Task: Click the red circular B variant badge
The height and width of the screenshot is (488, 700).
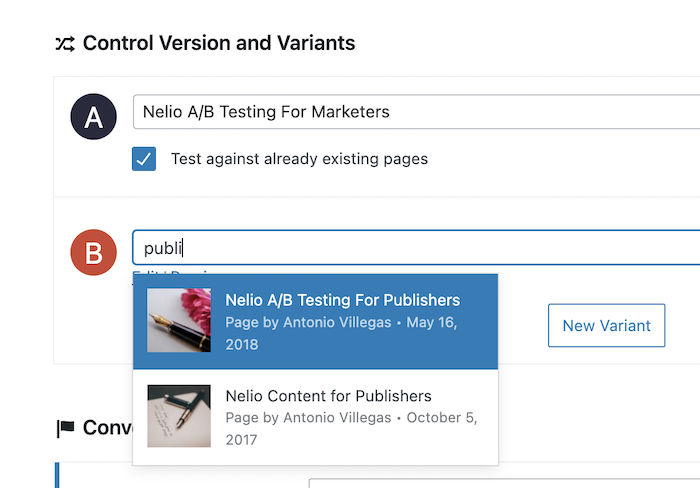Action: click(94, 252)
